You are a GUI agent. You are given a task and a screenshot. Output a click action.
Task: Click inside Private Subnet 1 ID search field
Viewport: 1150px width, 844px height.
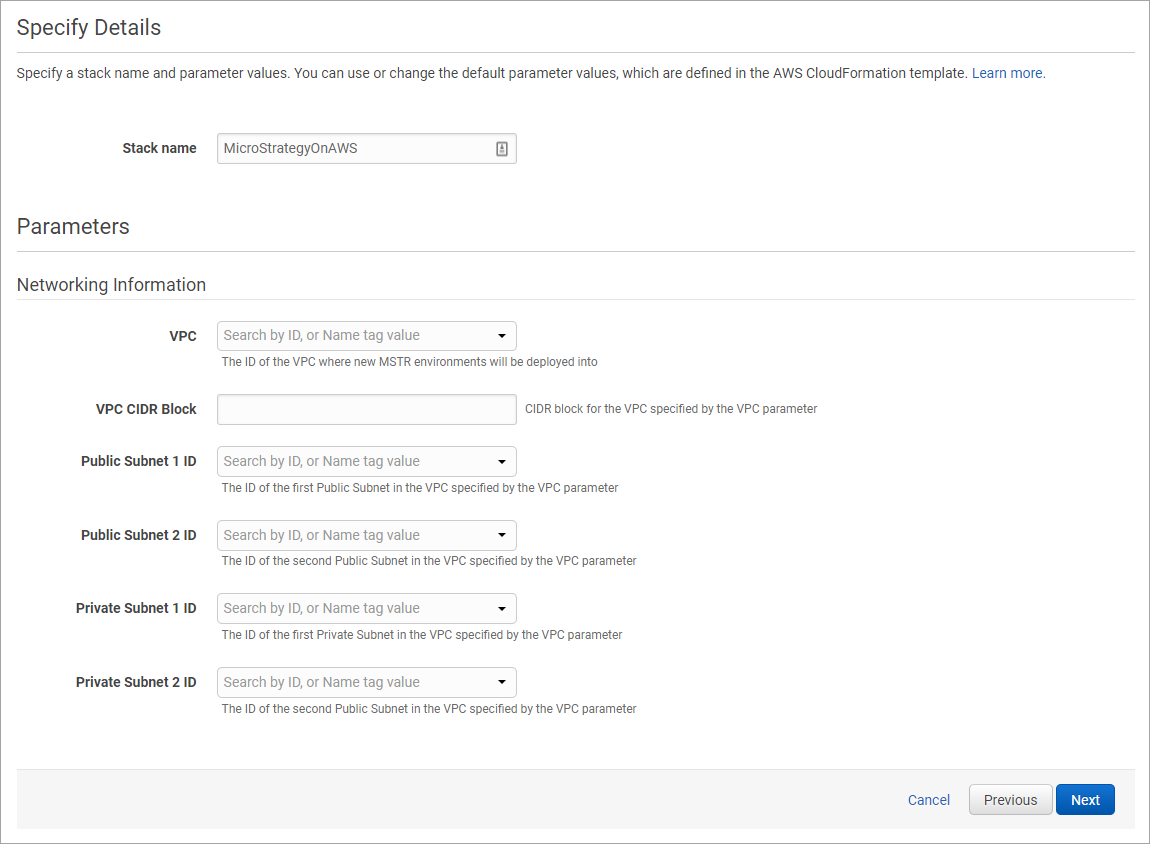tap(322, 609)
